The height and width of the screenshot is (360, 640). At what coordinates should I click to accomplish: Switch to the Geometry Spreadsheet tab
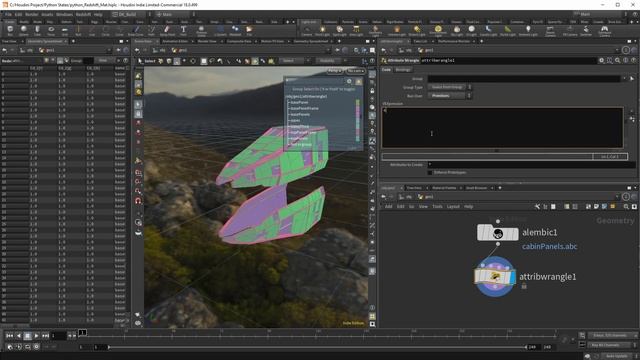45,41
